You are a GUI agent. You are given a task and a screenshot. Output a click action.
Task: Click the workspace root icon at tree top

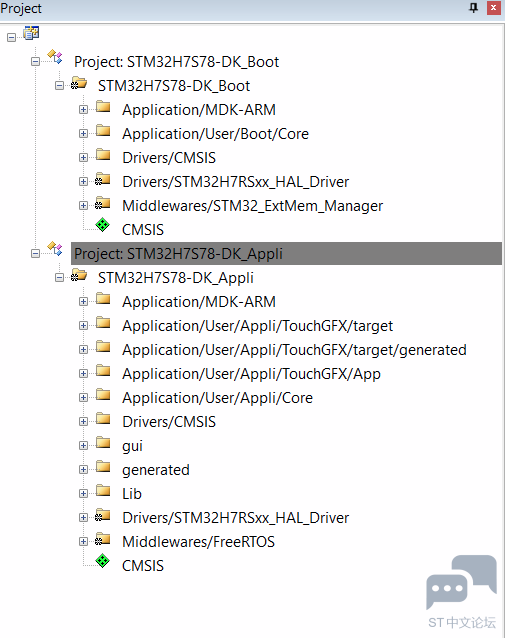(x=31, y=33)
